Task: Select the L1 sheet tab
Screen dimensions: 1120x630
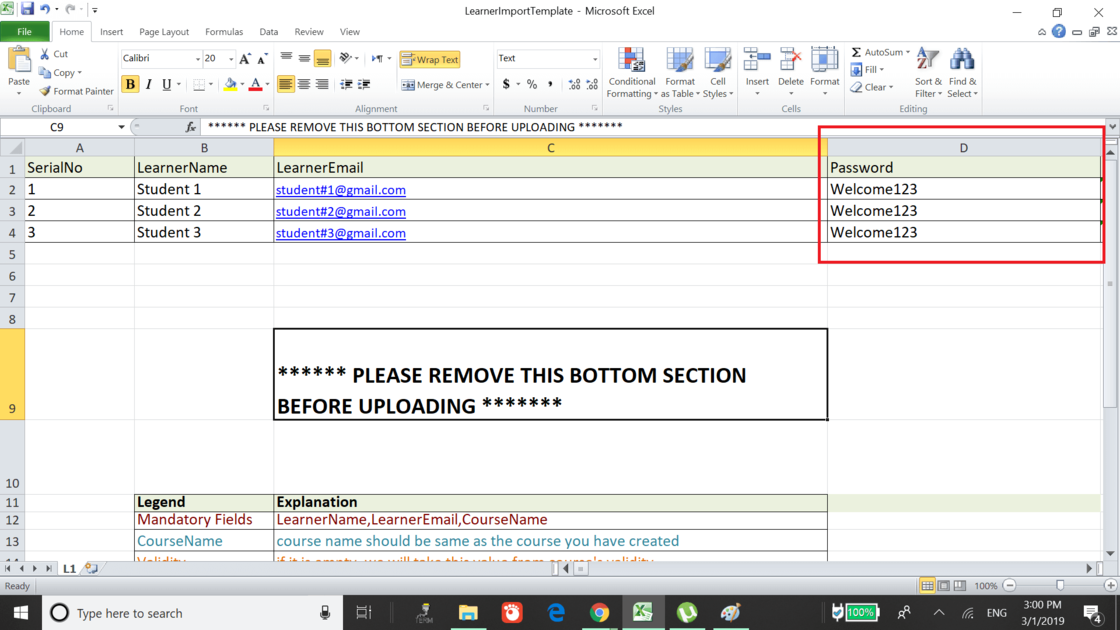Action: (68, 567)
